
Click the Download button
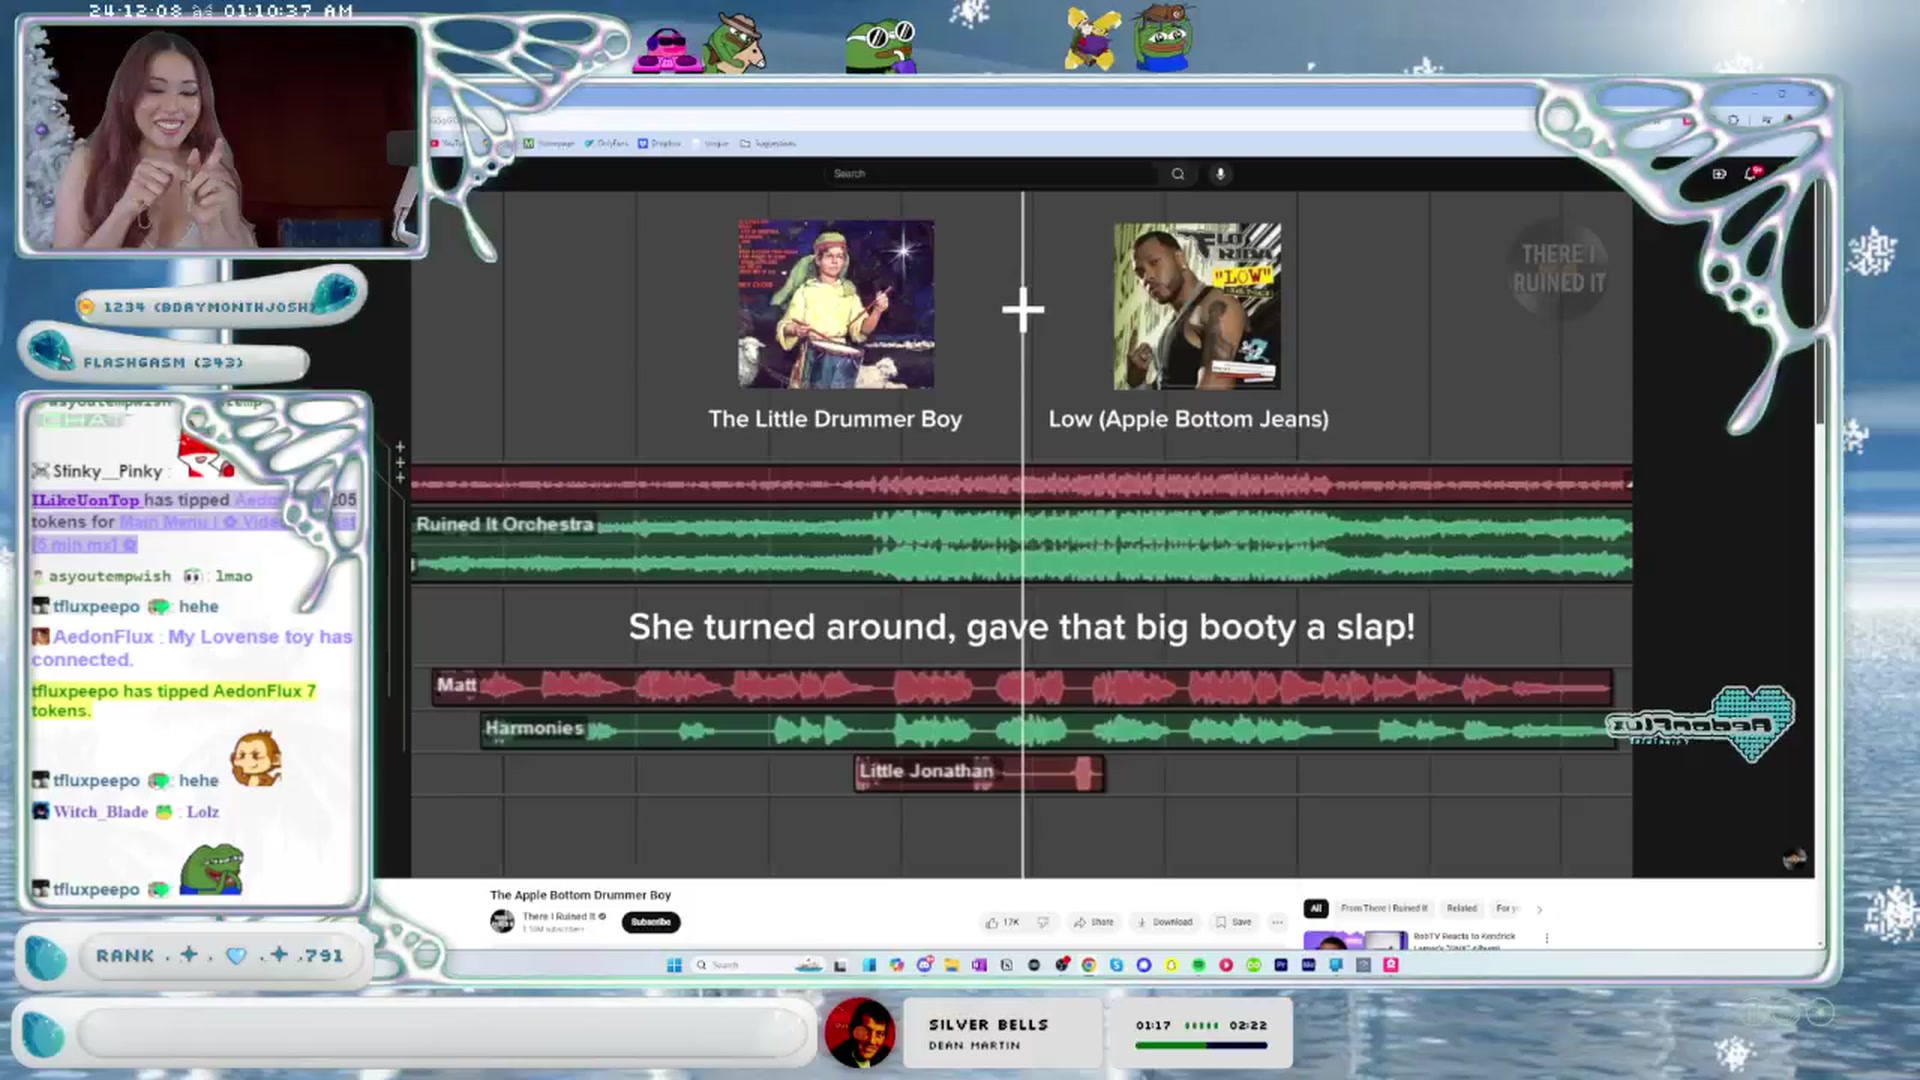pos(1164,922)
